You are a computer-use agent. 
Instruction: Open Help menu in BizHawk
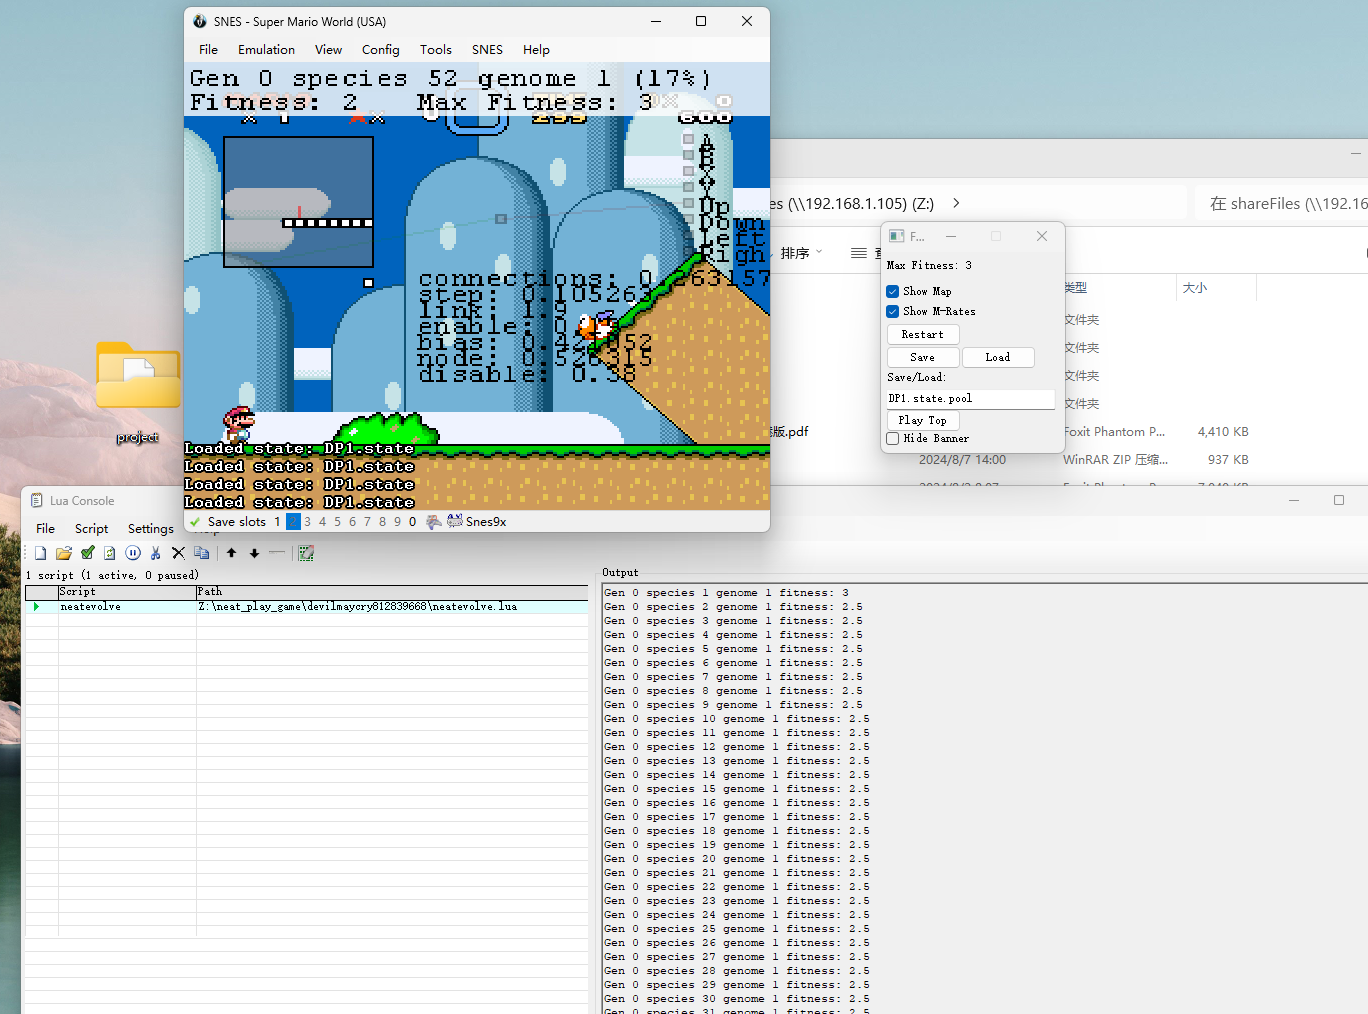(x=536, y=50)
